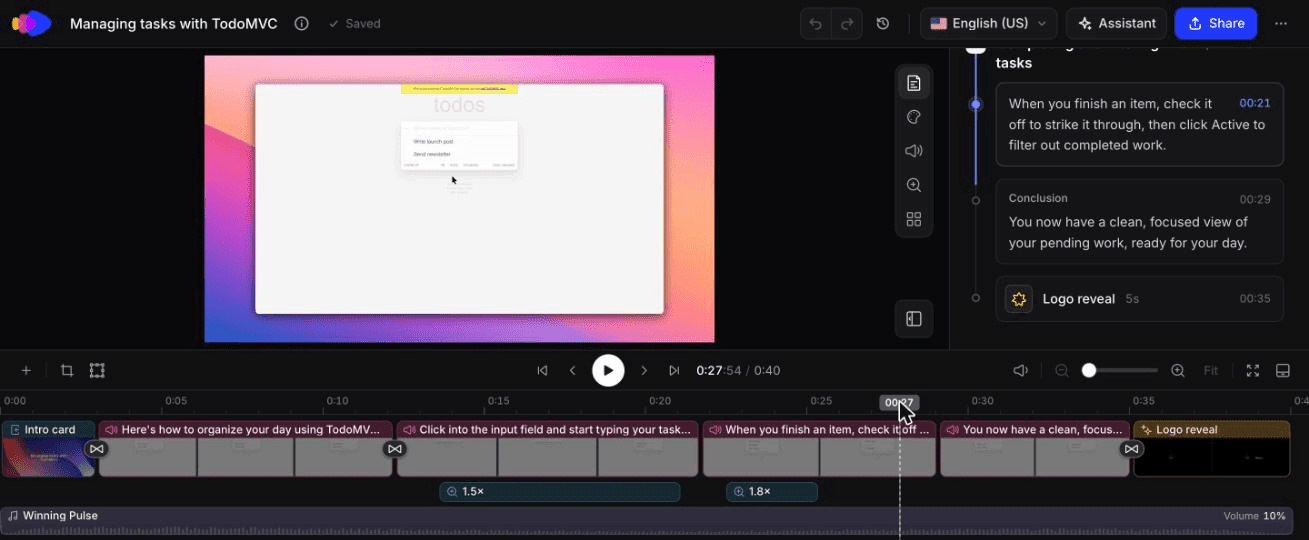Viewport: 1309px width, 540px height.
Task: Click the app logo in the top-left
Action: (x=31, y=23)
